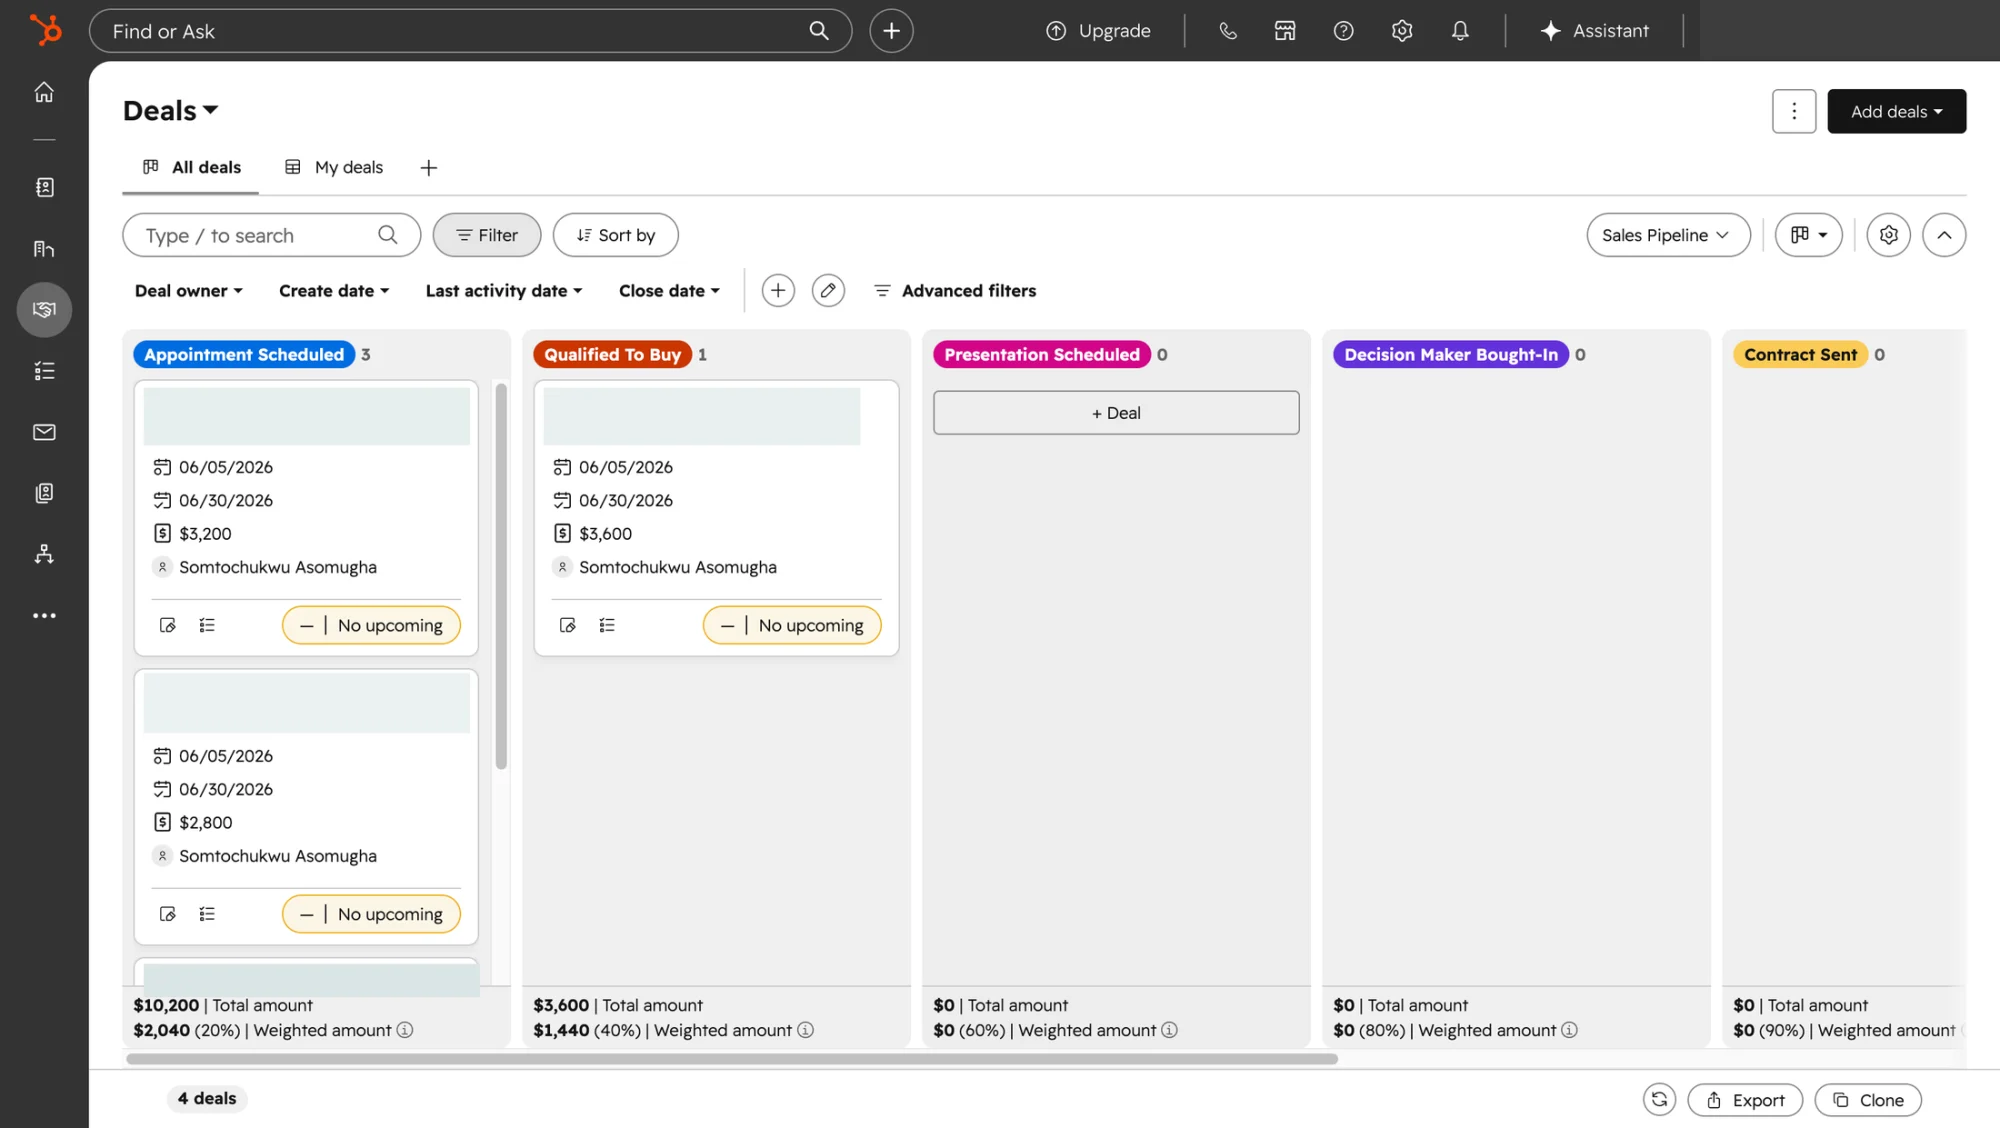Click the Clone button
Screen dimensions: 2000x1128
coord(1867,1100)
